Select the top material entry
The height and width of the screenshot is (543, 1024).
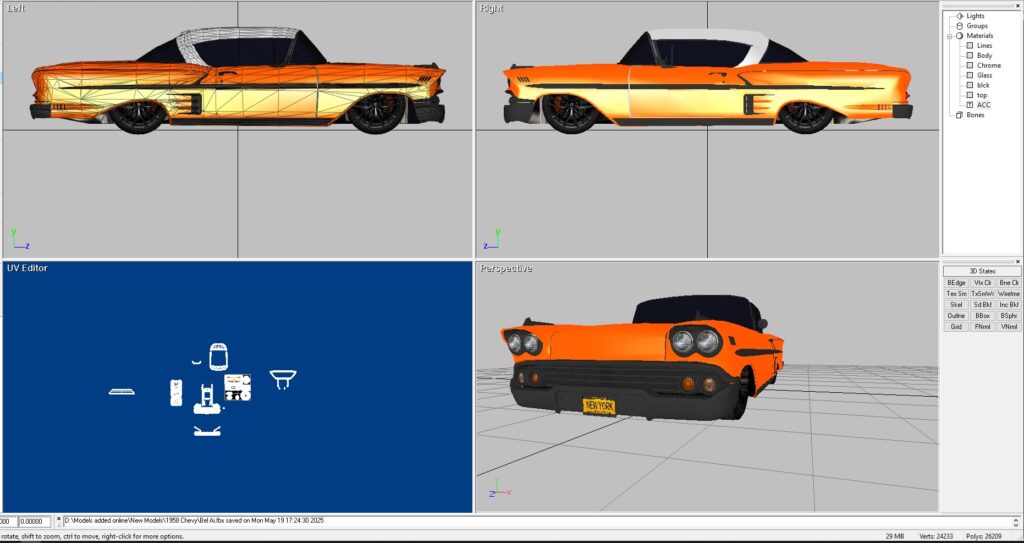pos(982,95)
